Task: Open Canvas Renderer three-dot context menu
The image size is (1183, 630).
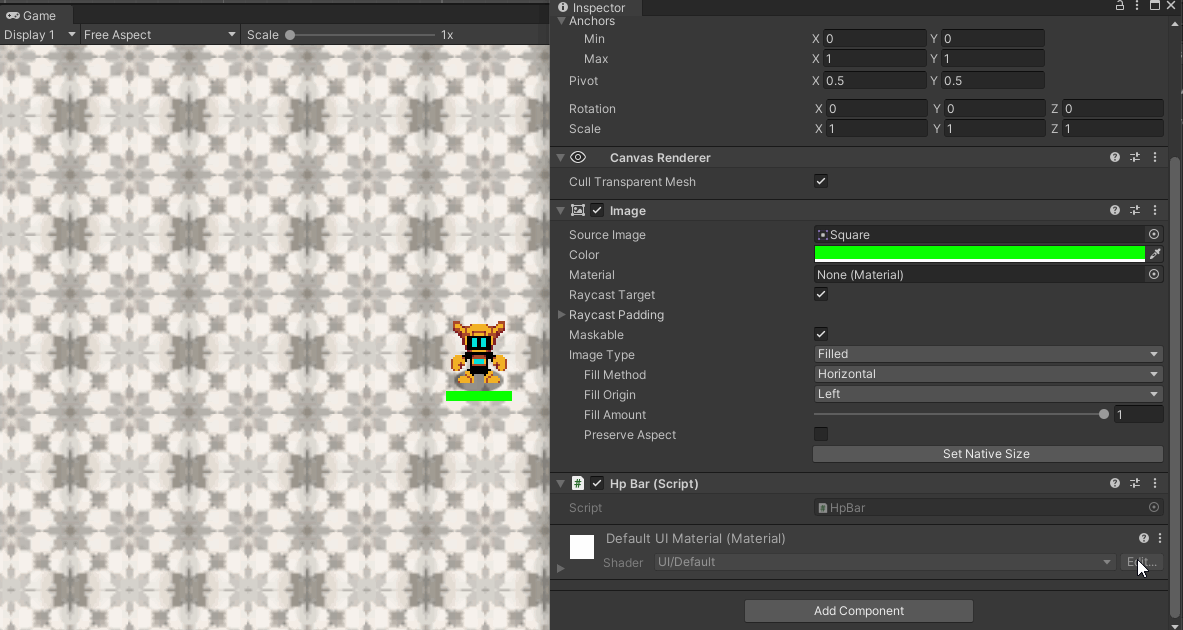Action: (x=1154, y=158)
